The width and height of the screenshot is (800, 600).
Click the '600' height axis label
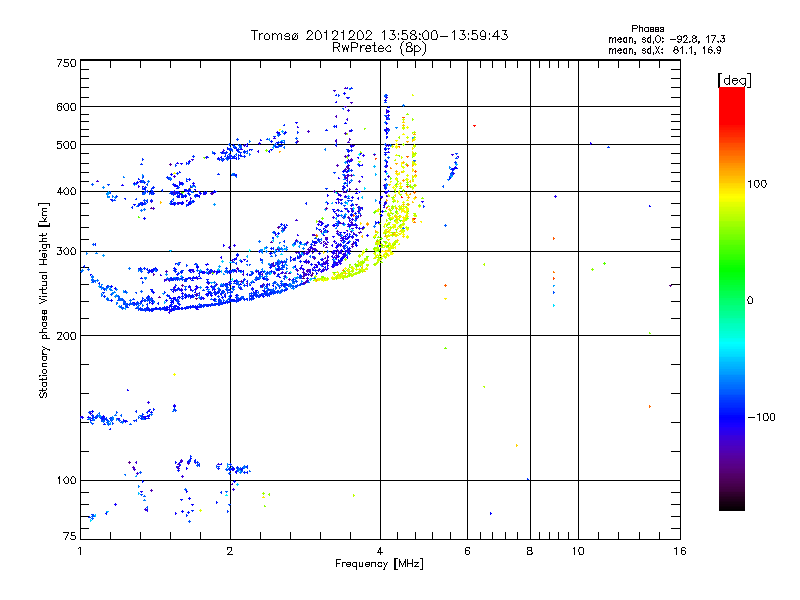pyautogui.click(x=66, y=107)
